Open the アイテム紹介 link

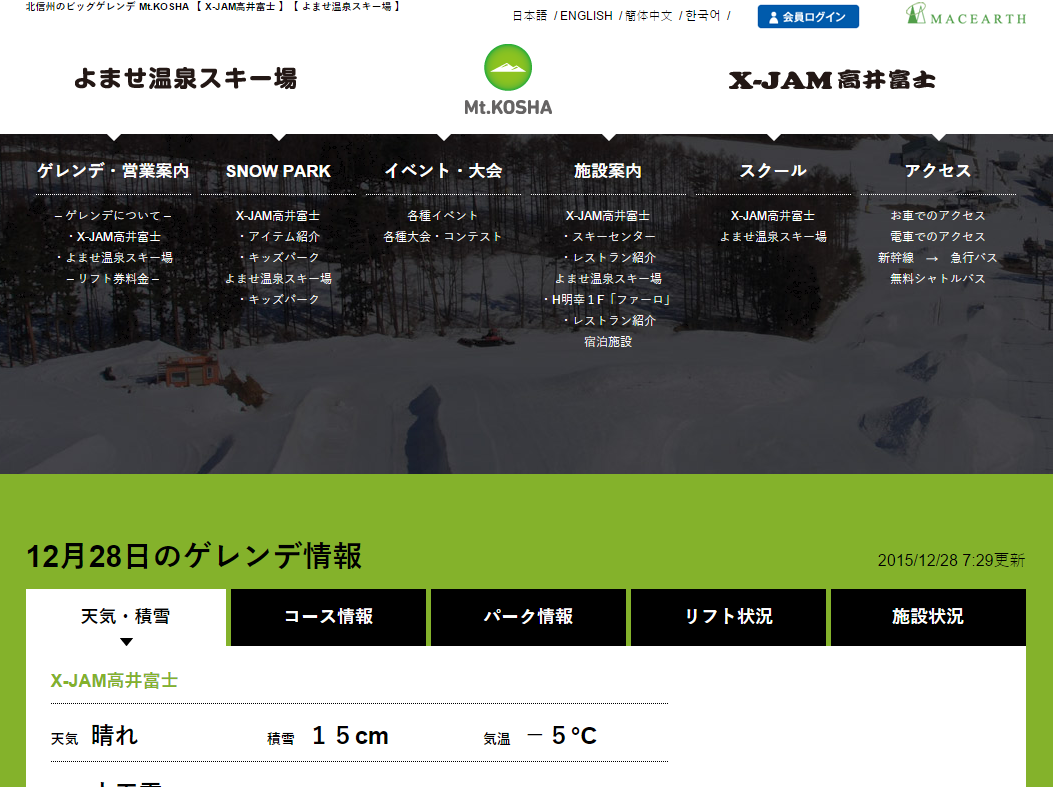[x=278, y=236]
